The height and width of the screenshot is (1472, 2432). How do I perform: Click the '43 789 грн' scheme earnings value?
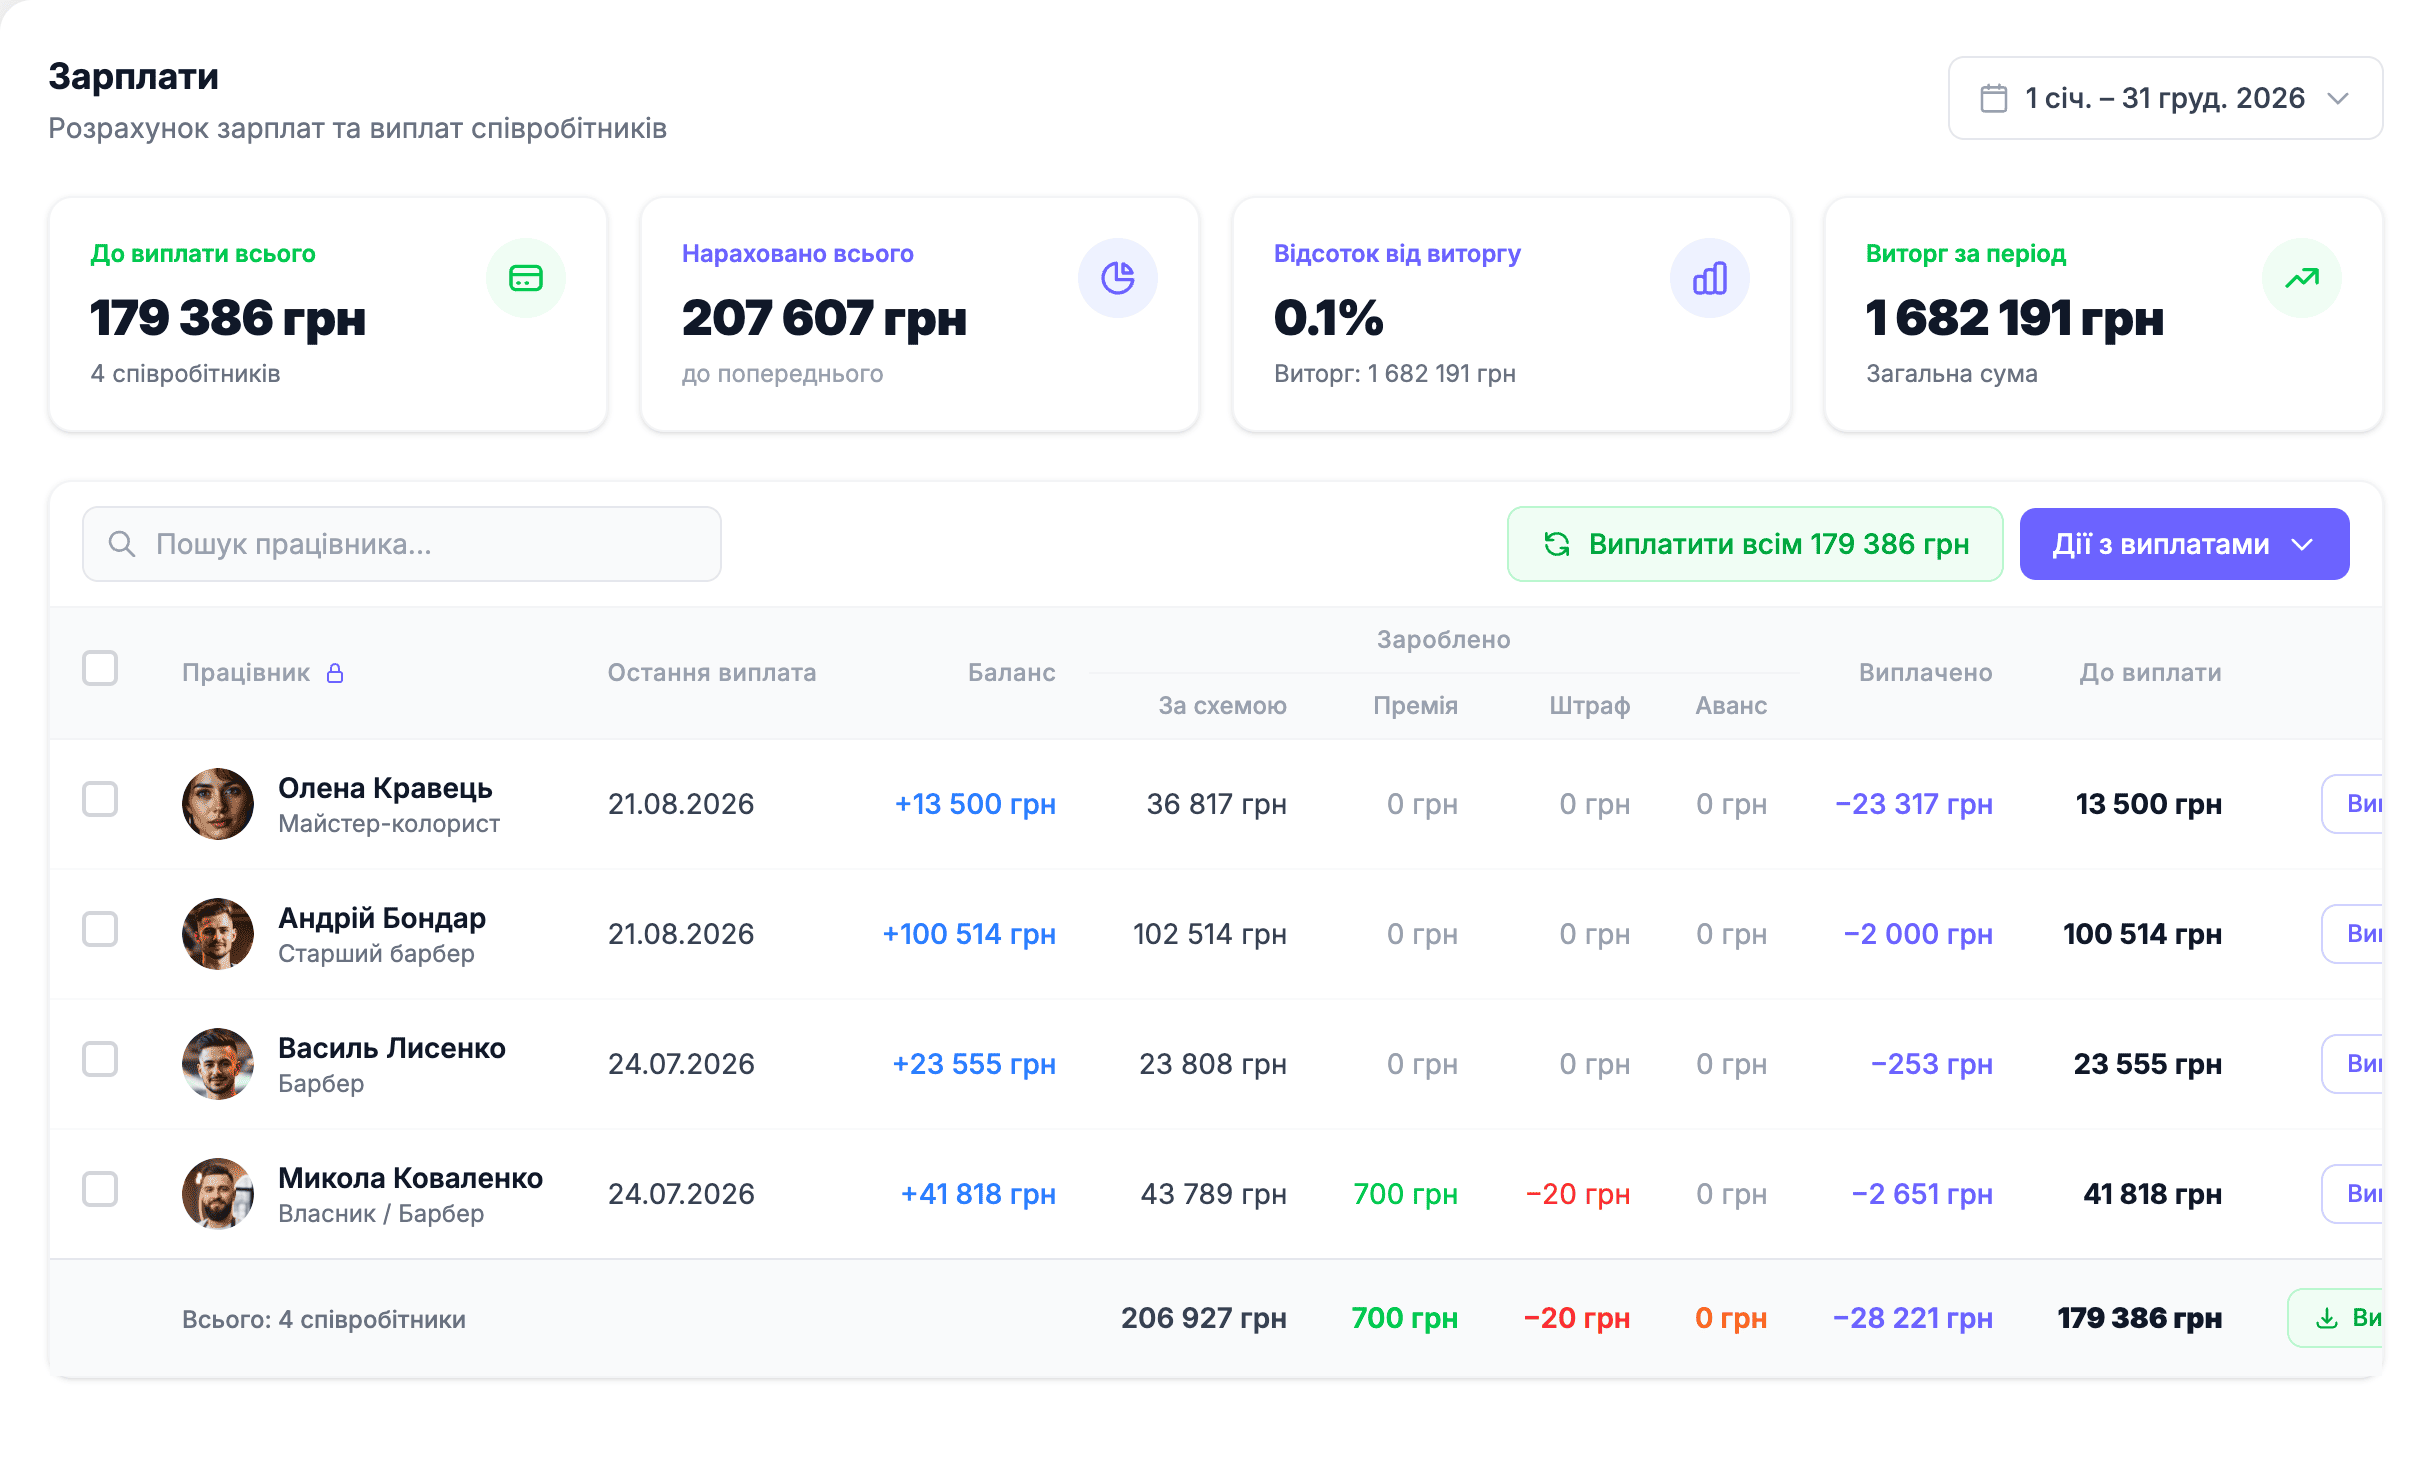coord(1214,1194)
